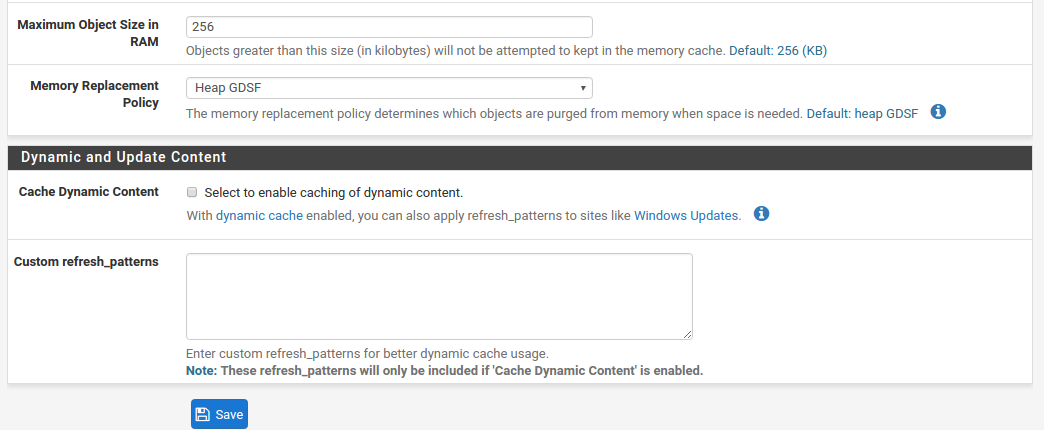Click 'Select to enable caching' checkbox label

334,193
